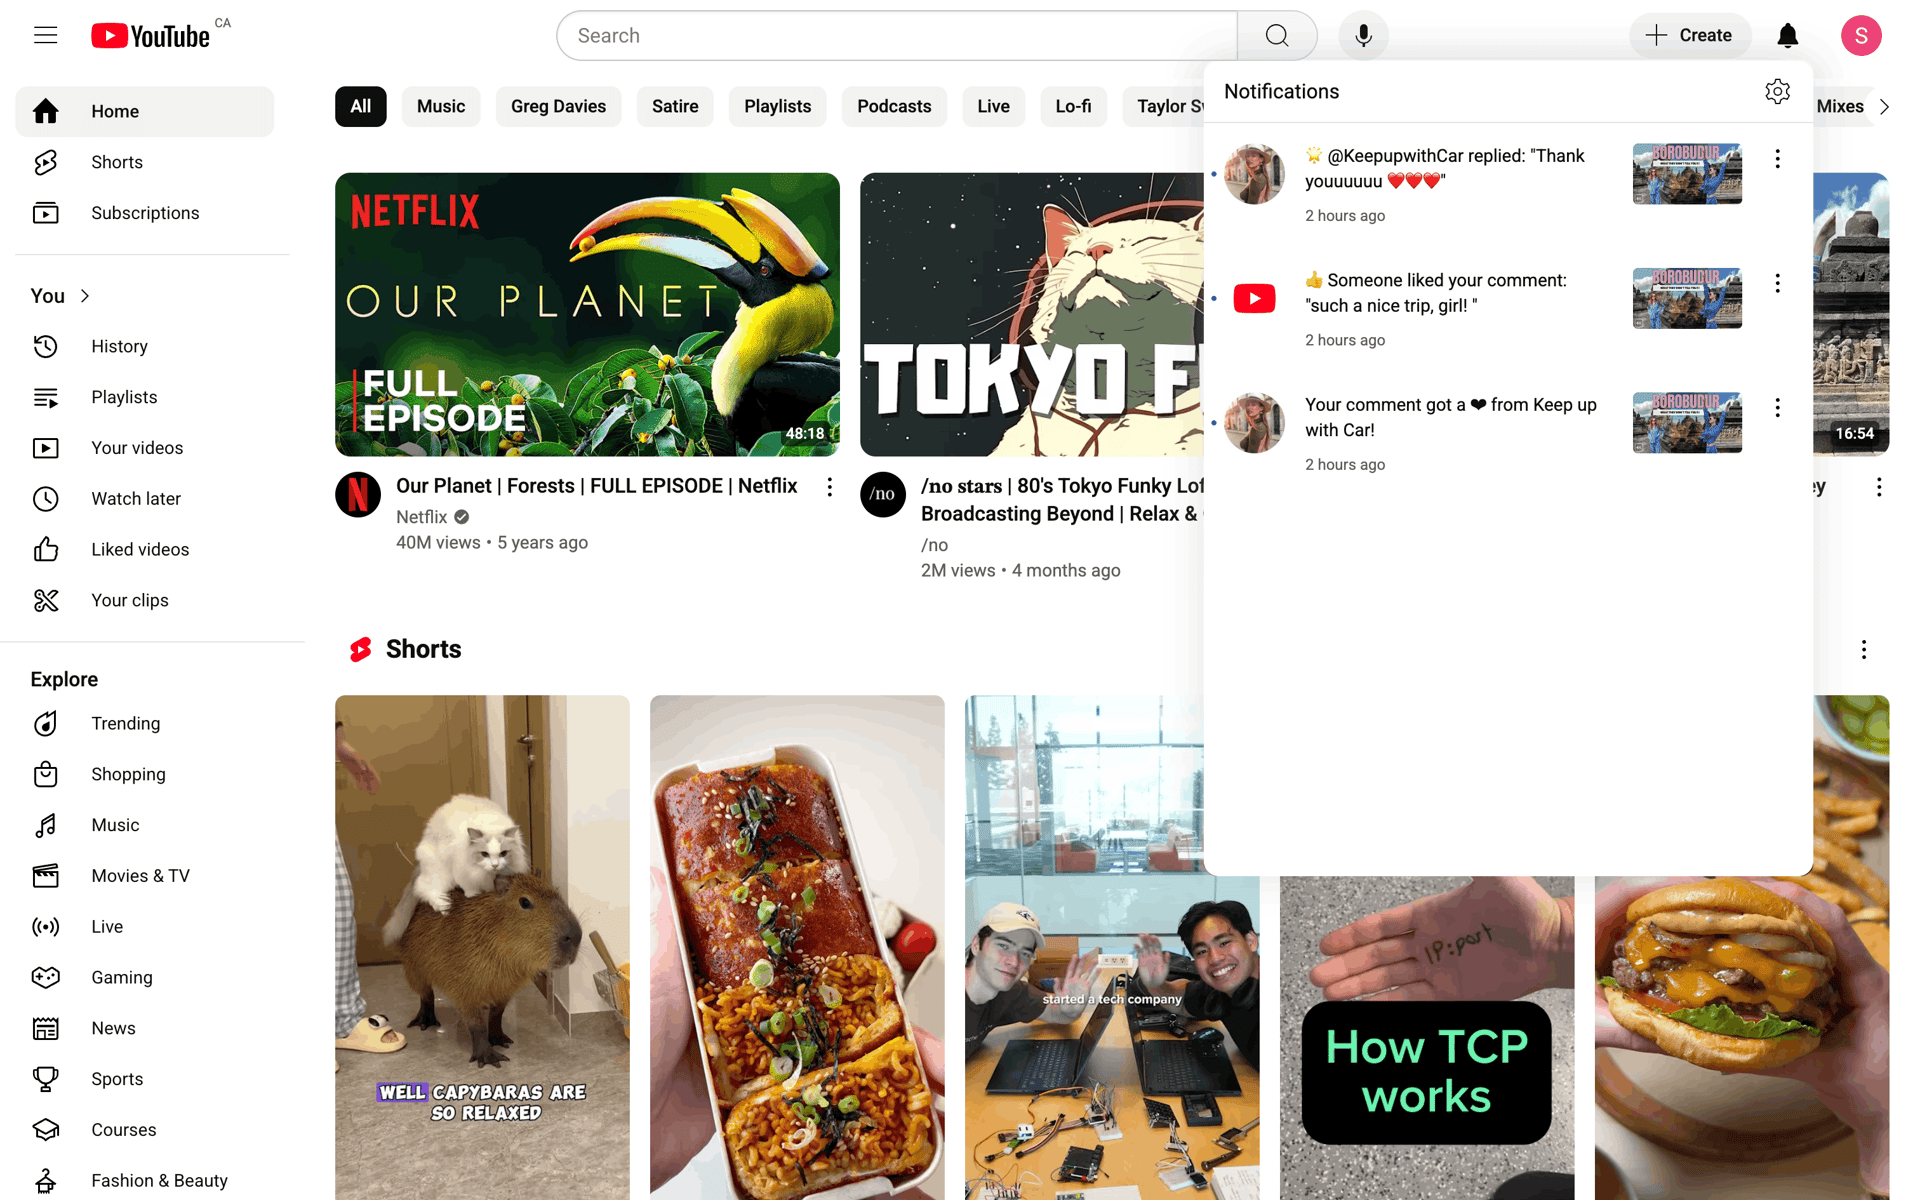Open /no stars Tokyo Funky Lofi title
Viewport: 1920px width, 1200px height.
[x=1062, y=500]
